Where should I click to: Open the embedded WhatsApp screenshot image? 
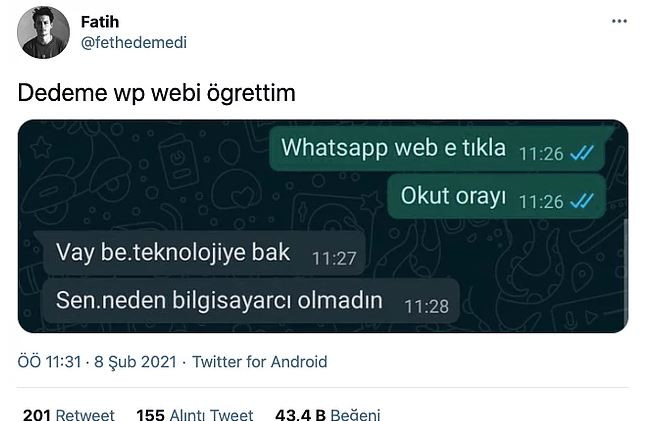pyautogui.click(x=323, y=226)
